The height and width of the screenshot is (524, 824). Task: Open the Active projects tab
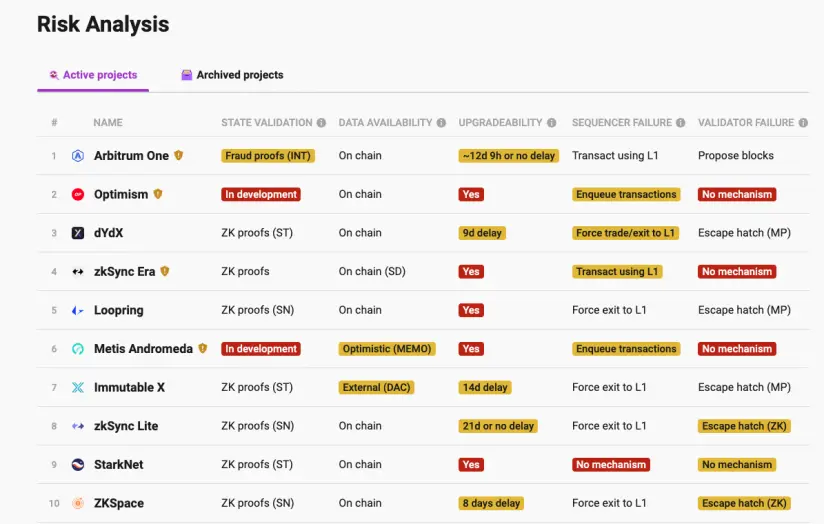[93, 75]
